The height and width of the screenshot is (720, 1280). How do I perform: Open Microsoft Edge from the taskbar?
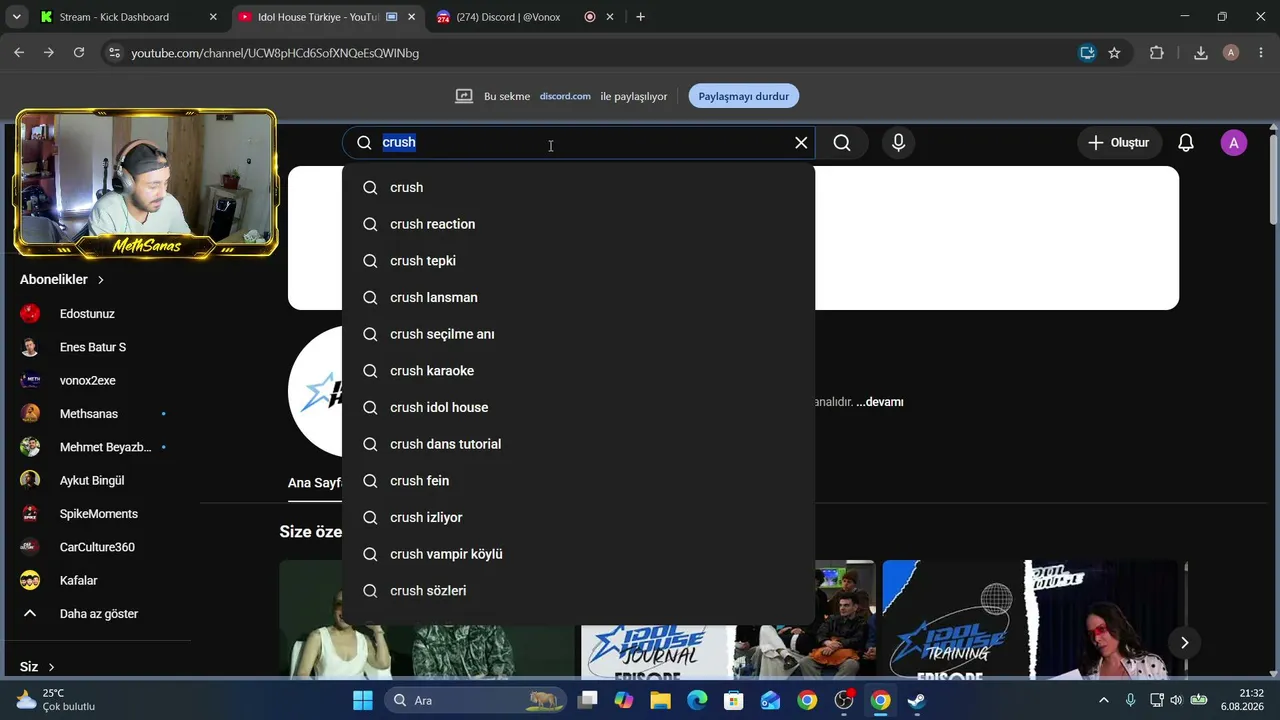pos(697,700)
